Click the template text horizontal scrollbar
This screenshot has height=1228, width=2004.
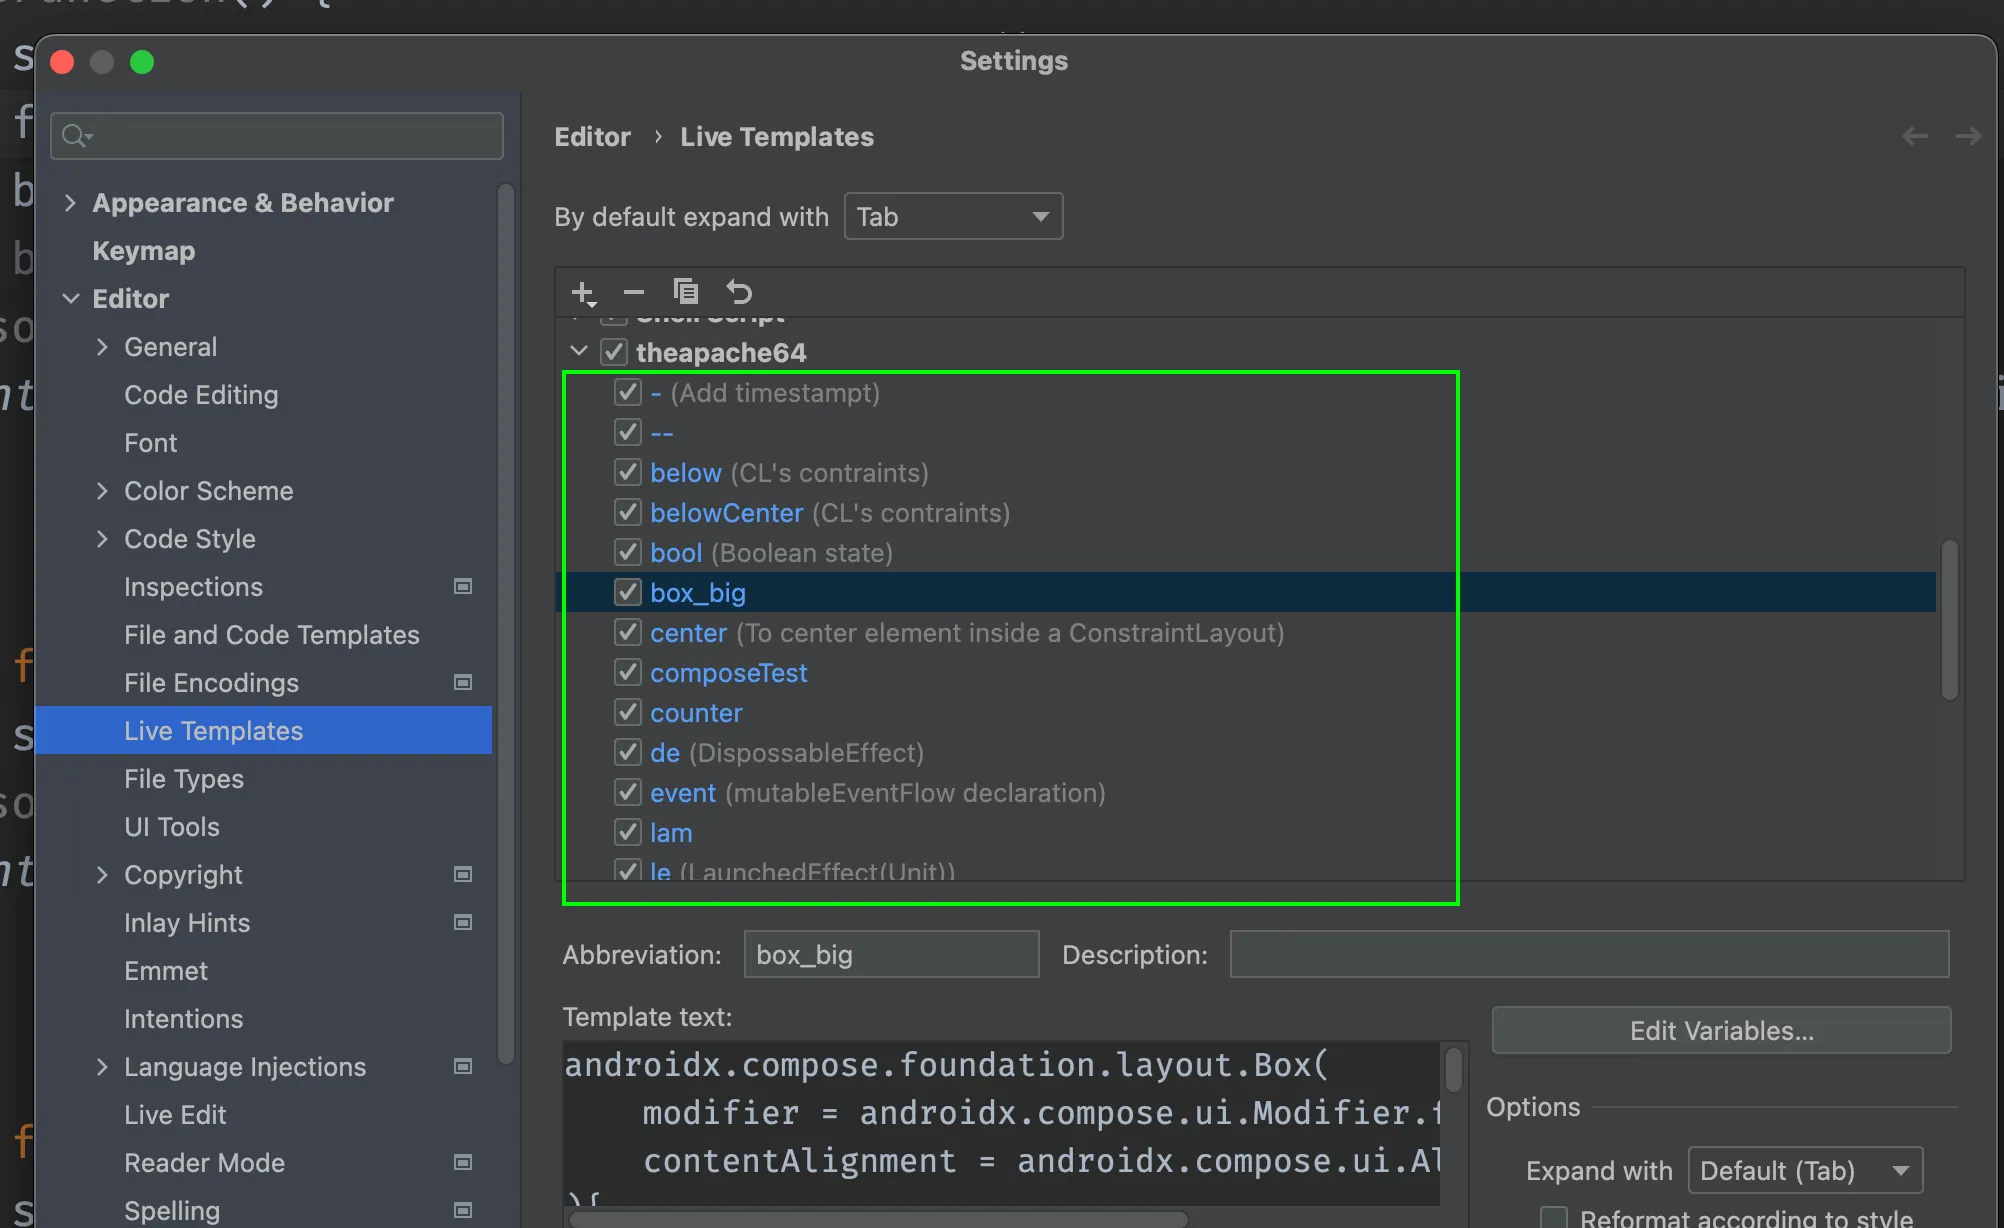[879, 1219]
